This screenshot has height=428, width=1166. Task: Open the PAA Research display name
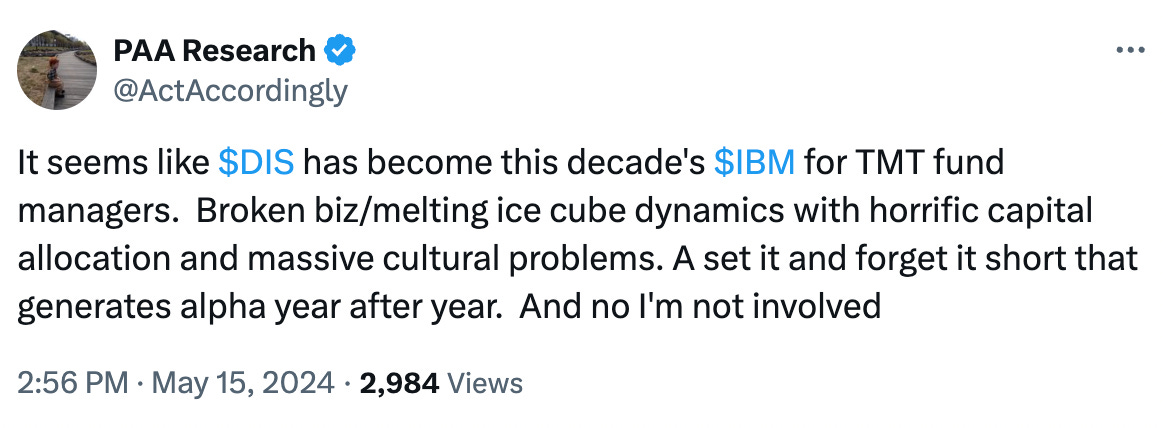(215, 51)
